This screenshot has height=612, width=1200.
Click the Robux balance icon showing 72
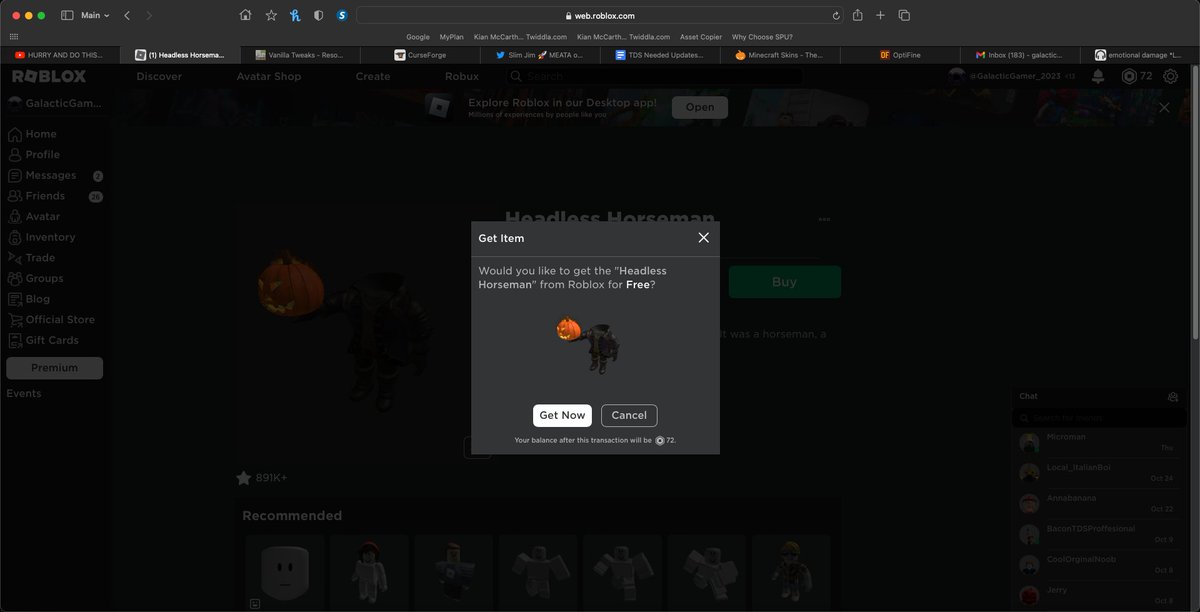(x=1129, y=76)
